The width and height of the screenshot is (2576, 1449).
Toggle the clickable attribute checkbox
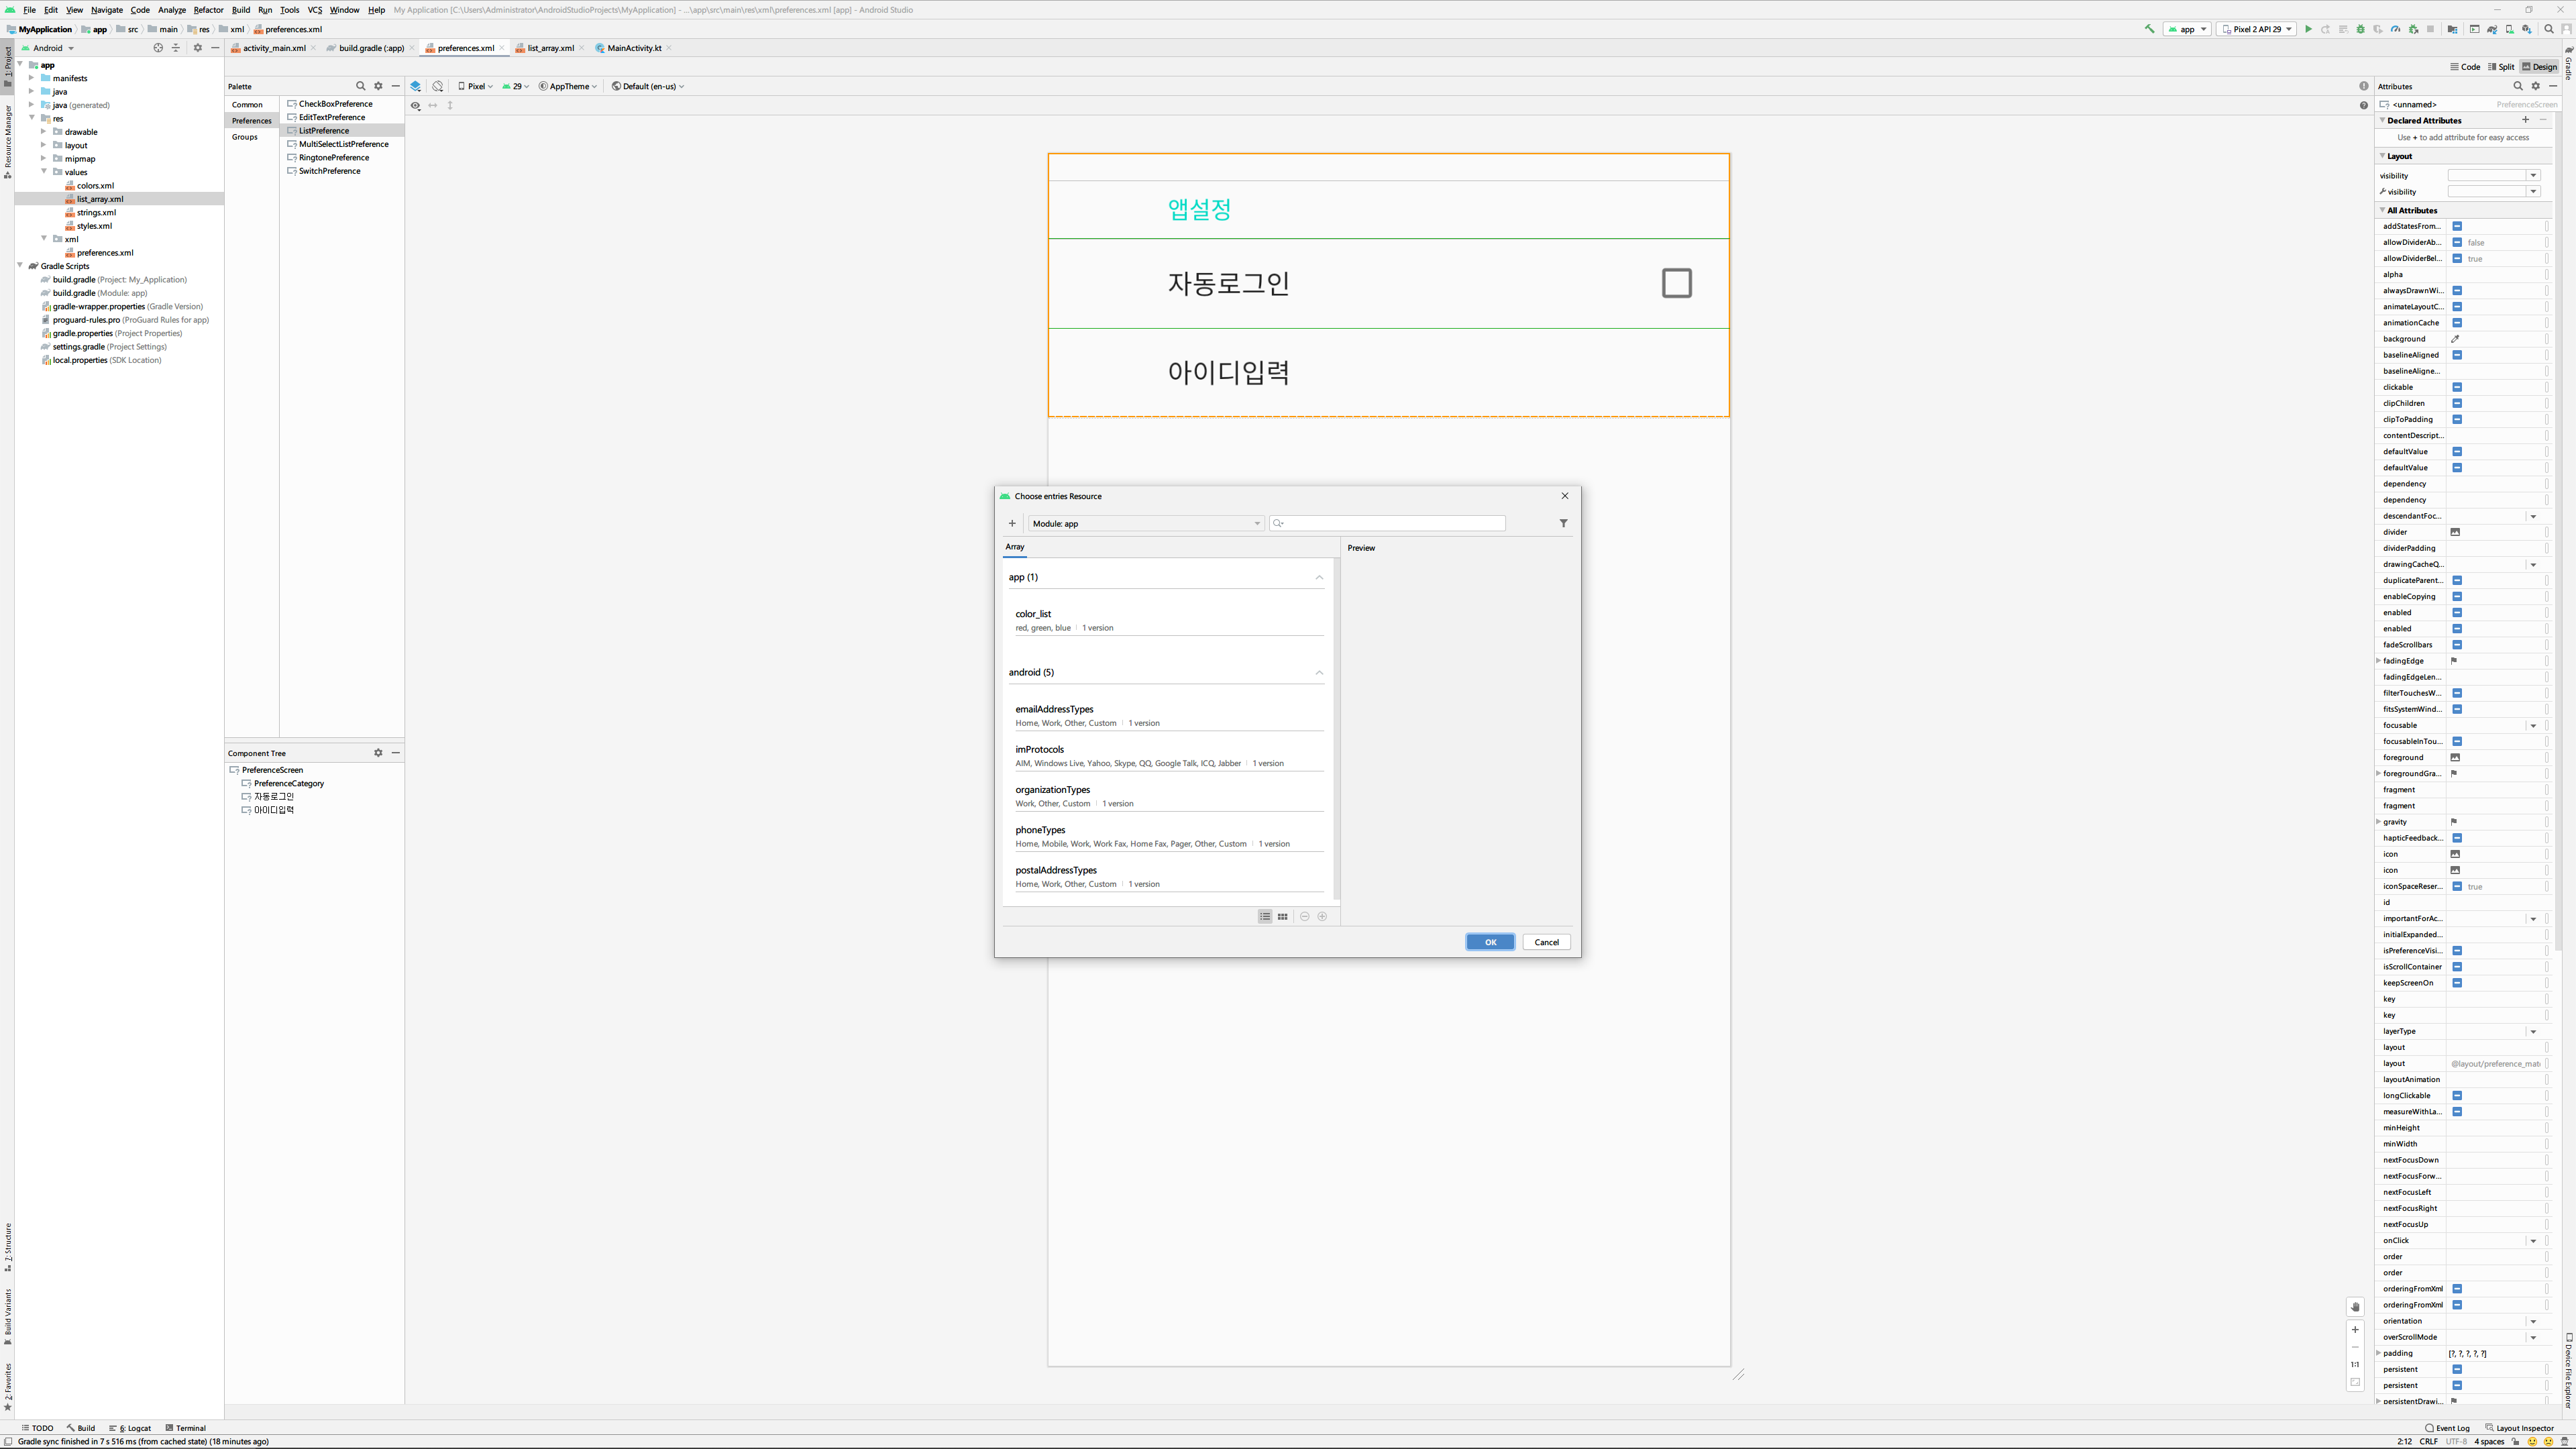pos(2457,387)
